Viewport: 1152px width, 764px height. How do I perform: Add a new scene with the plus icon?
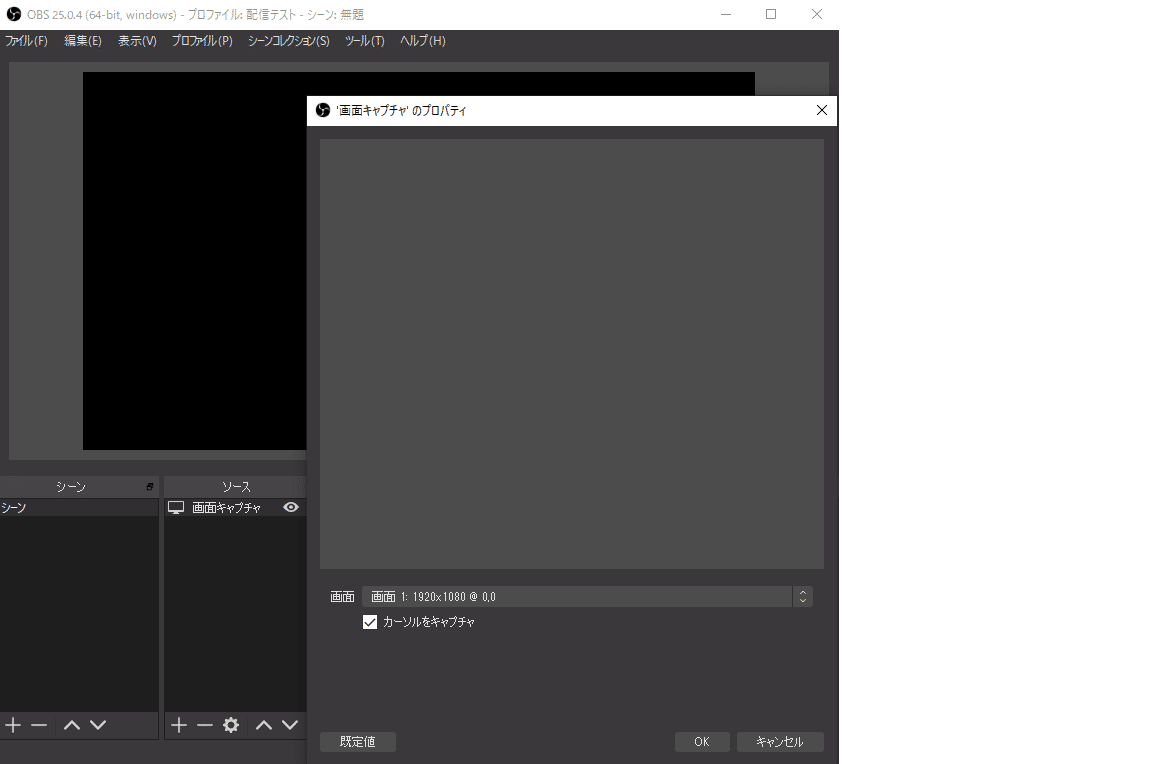(x=12, y=725)
